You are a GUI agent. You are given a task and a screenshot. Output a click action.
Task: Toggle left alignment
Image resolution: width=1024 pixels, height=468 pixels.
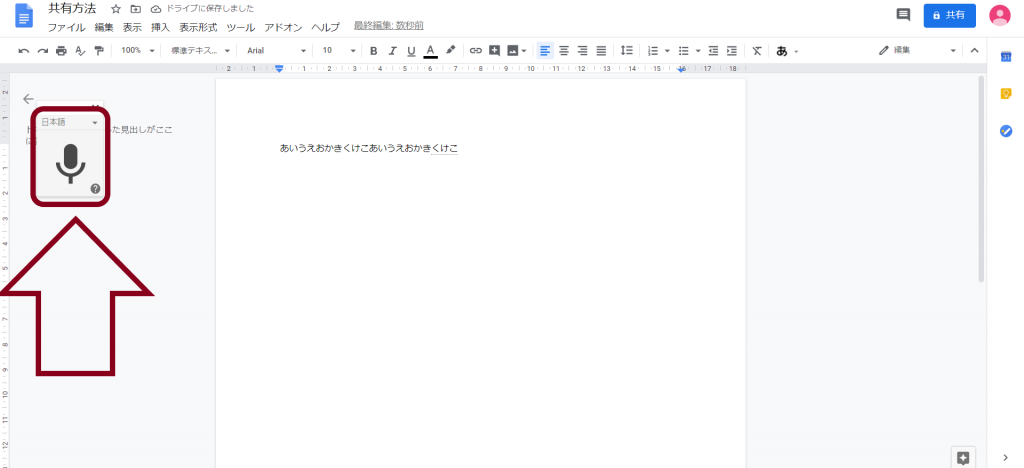coord(545,50)
